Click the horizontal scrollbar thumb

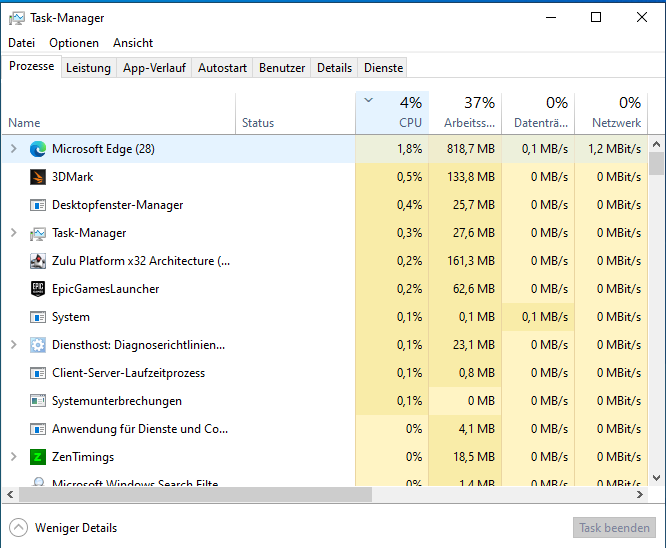(x=195, y=494)
